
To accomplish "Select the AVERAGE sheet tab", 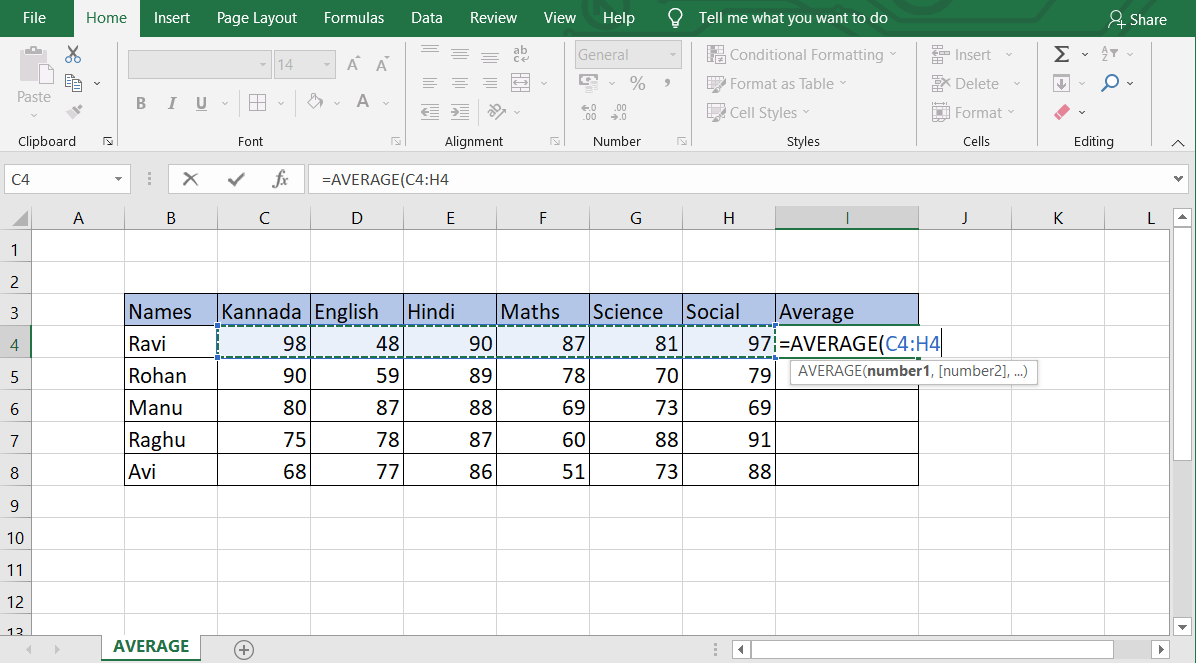I will click(x=150, y=646).
